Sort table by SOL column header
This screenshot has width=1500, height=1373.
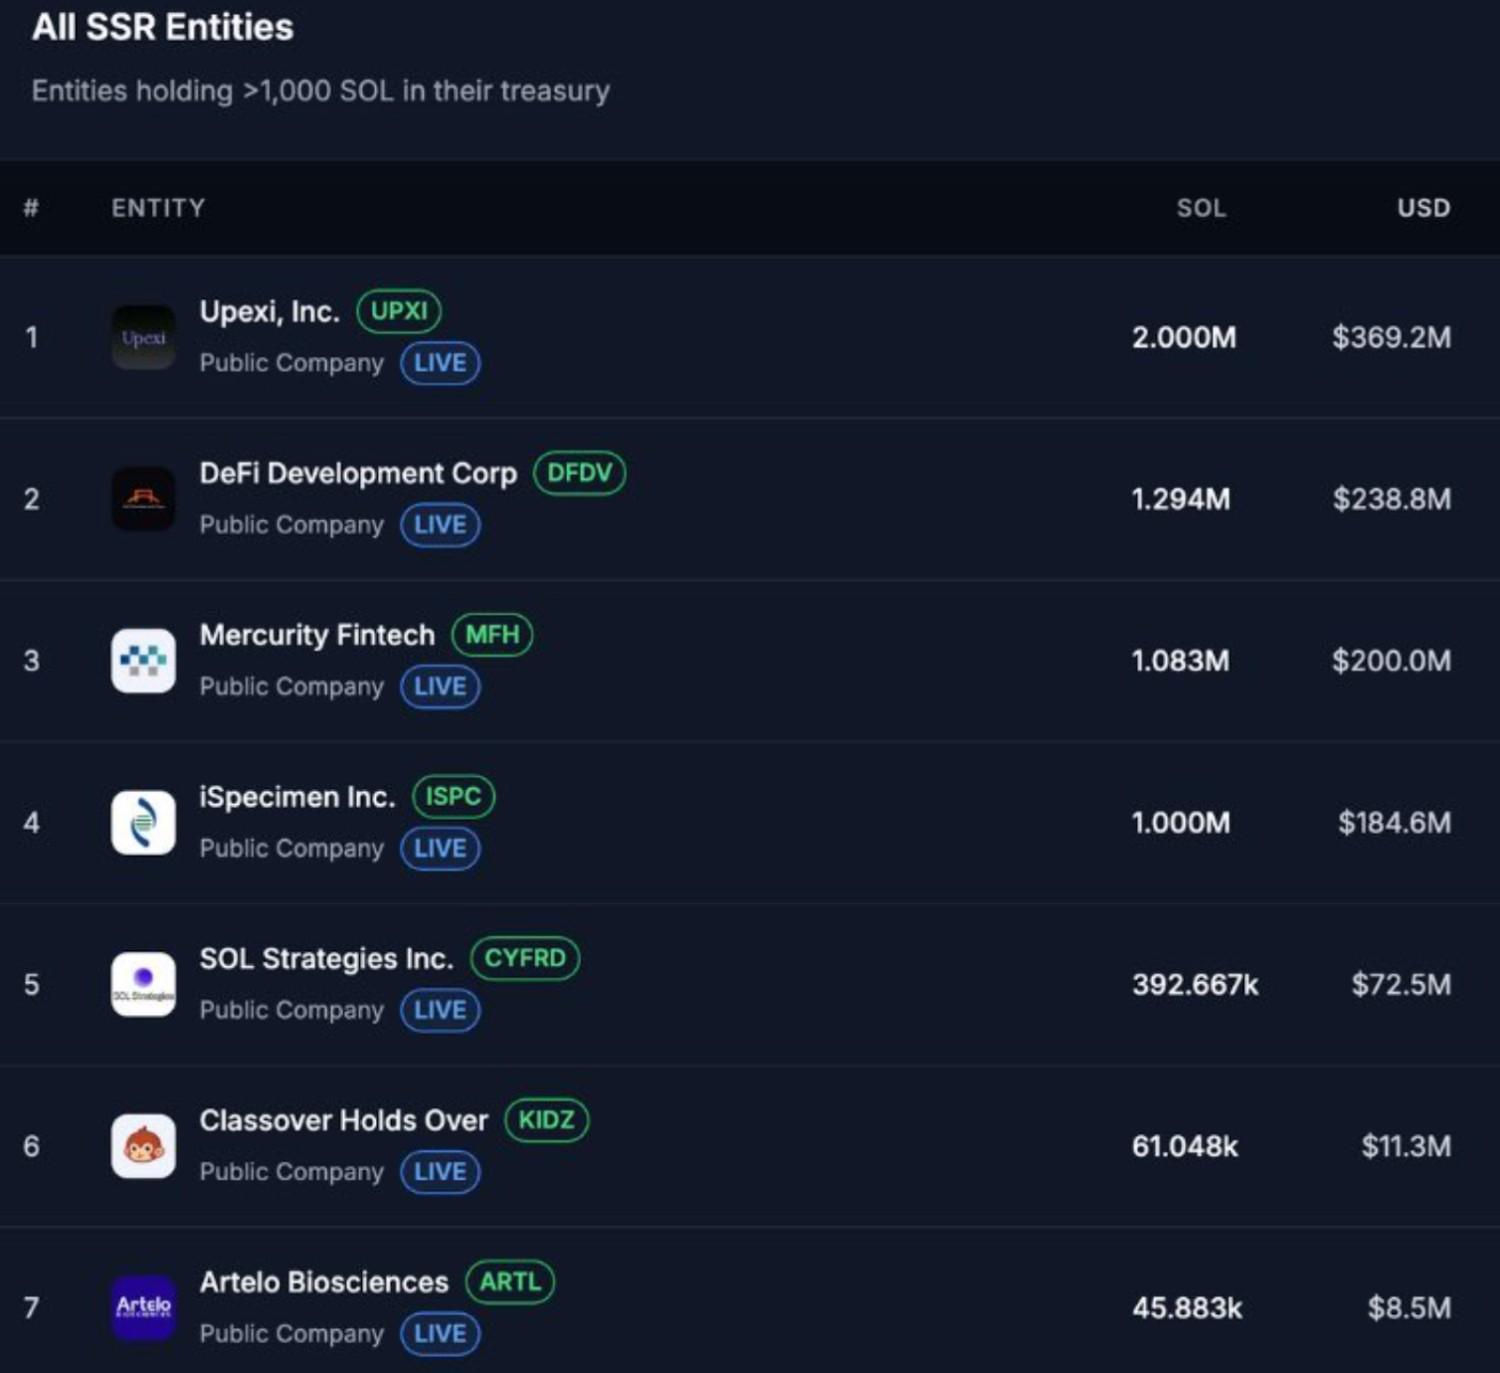(1200, 208)
